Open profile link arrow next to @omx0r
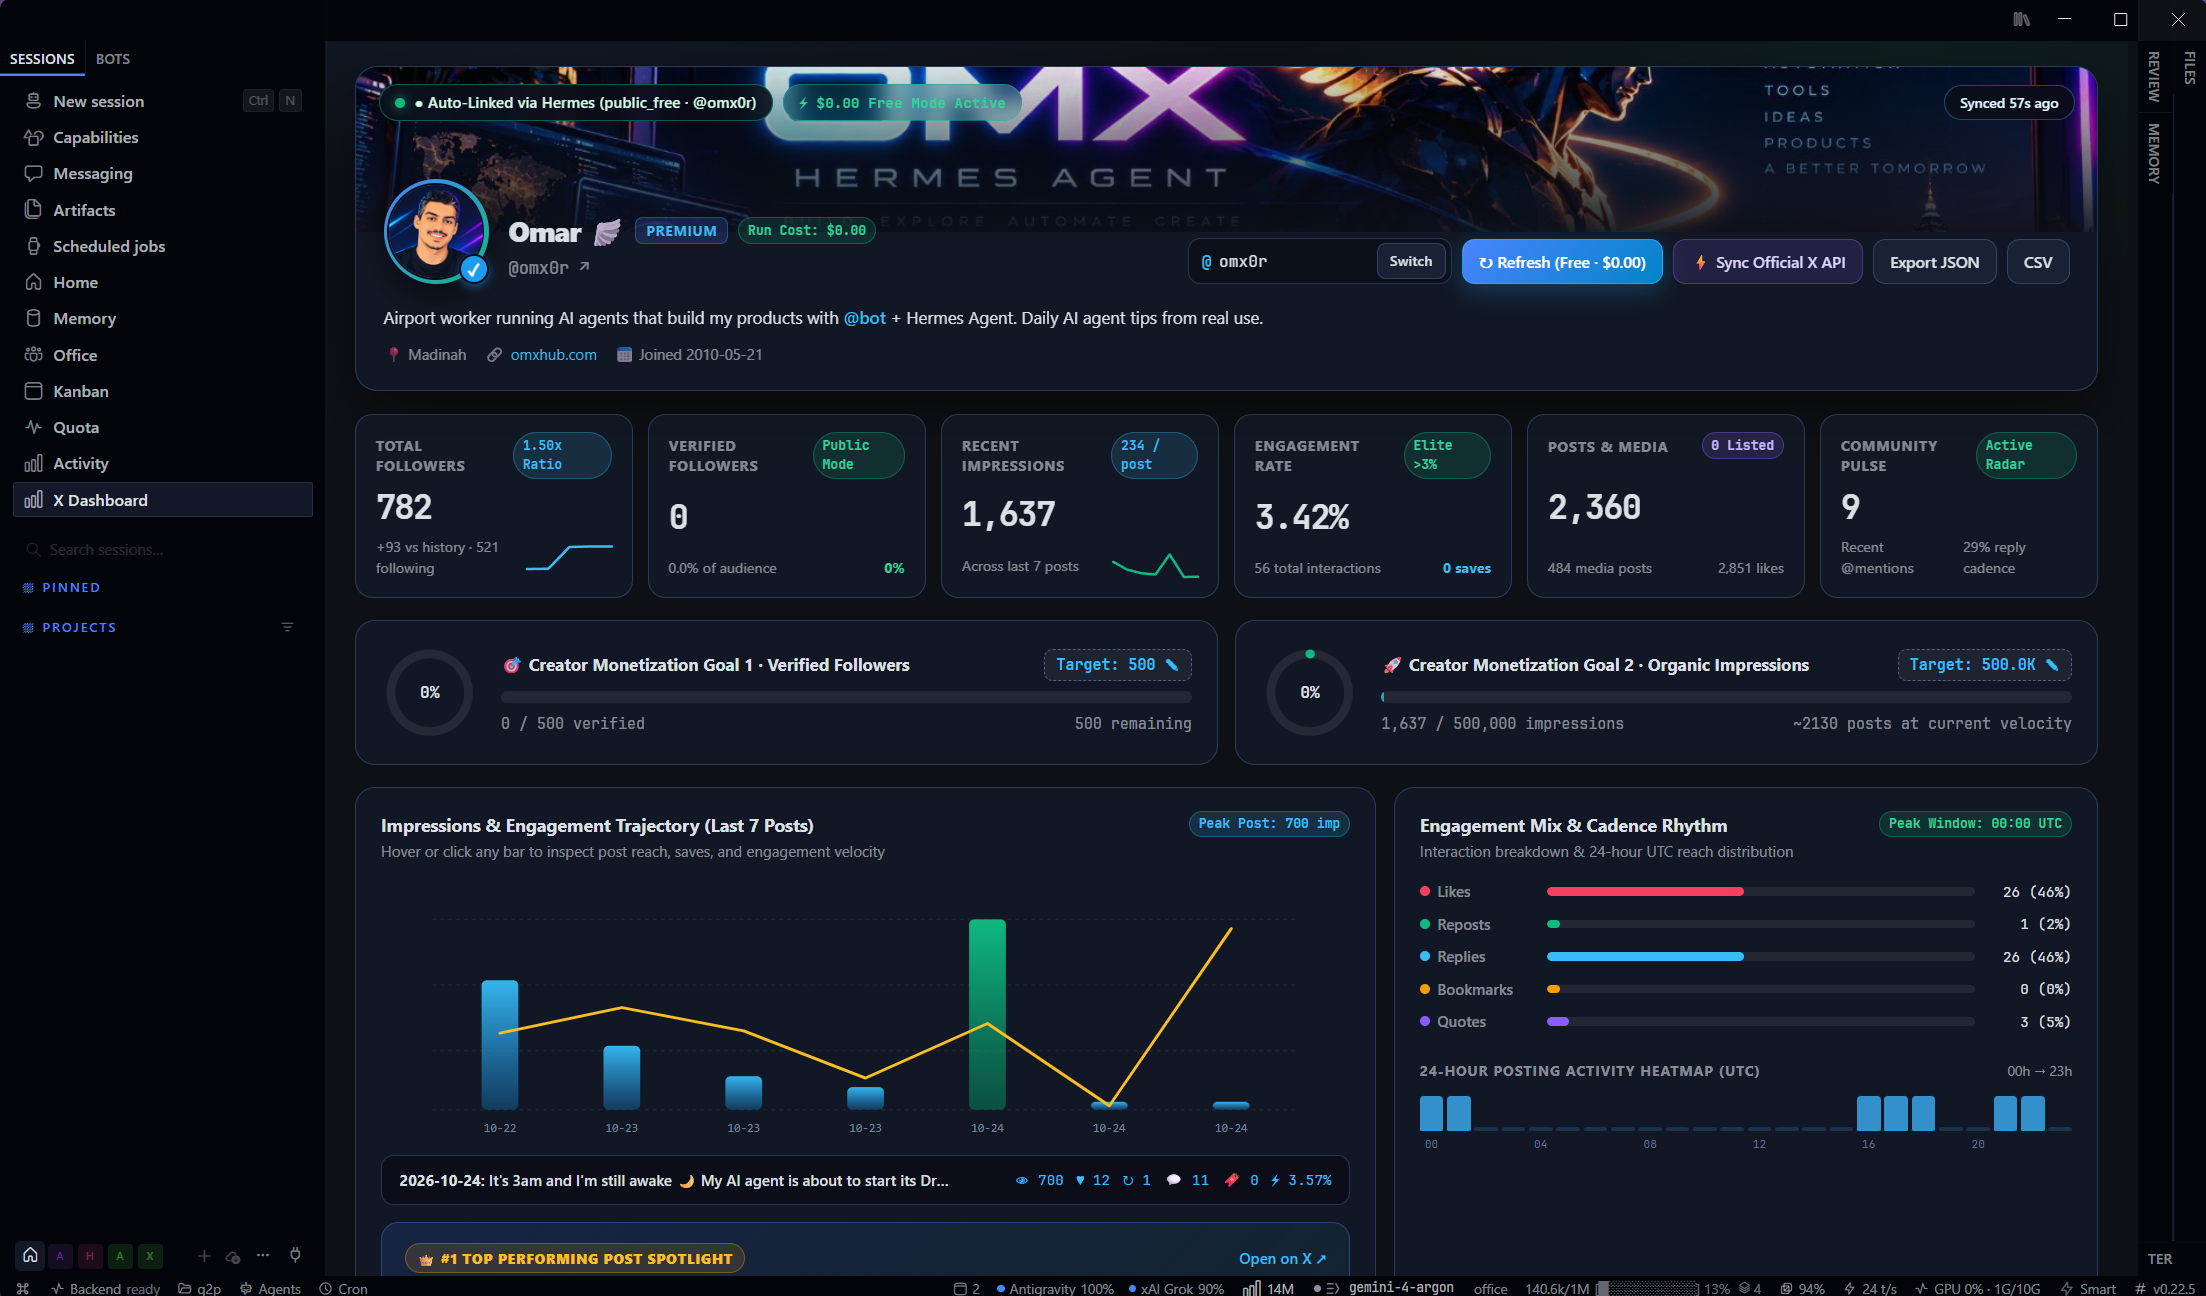 pyautogui.click(x=585, y=267)
